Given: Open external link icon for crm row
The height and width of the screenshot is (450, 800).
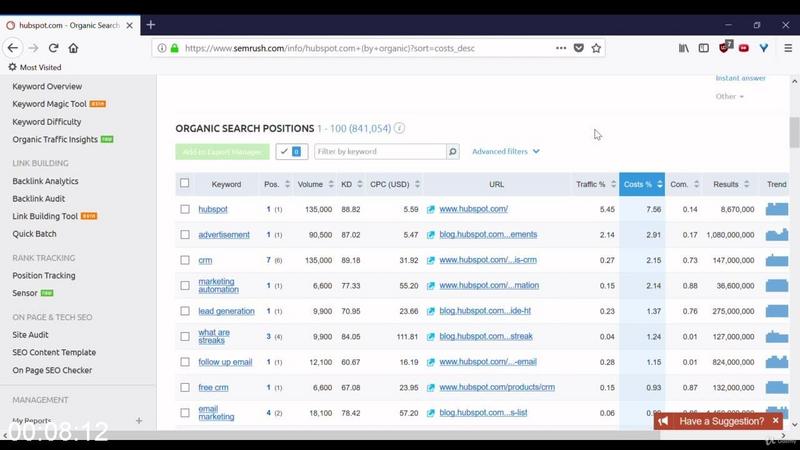Looking at the screenshot, I should click(431, 260).
